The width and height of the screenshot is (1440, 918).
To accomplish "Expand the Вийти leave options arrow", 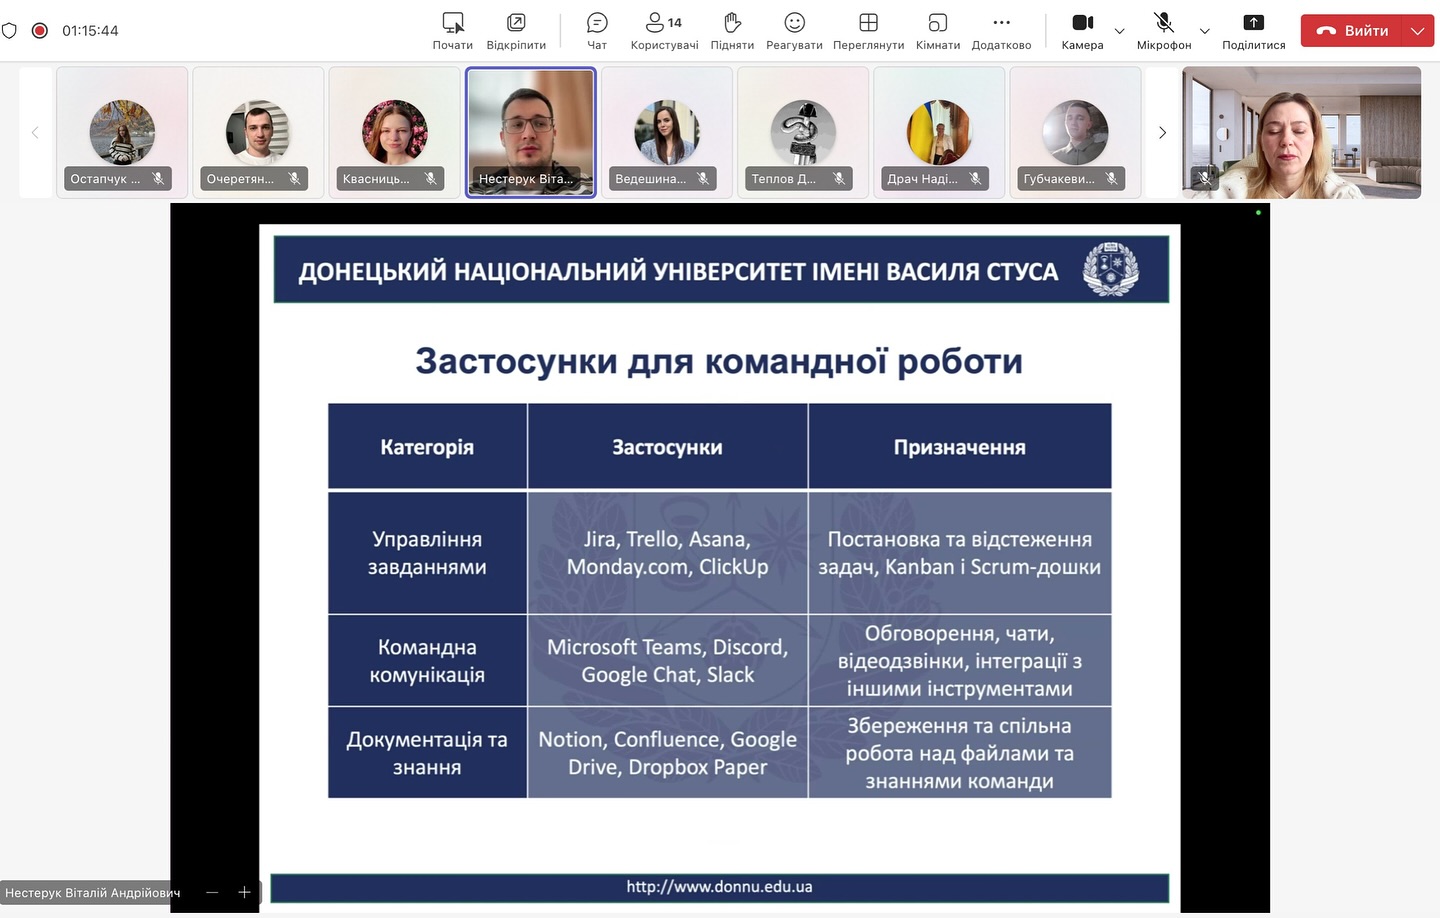I will 1418,31.
